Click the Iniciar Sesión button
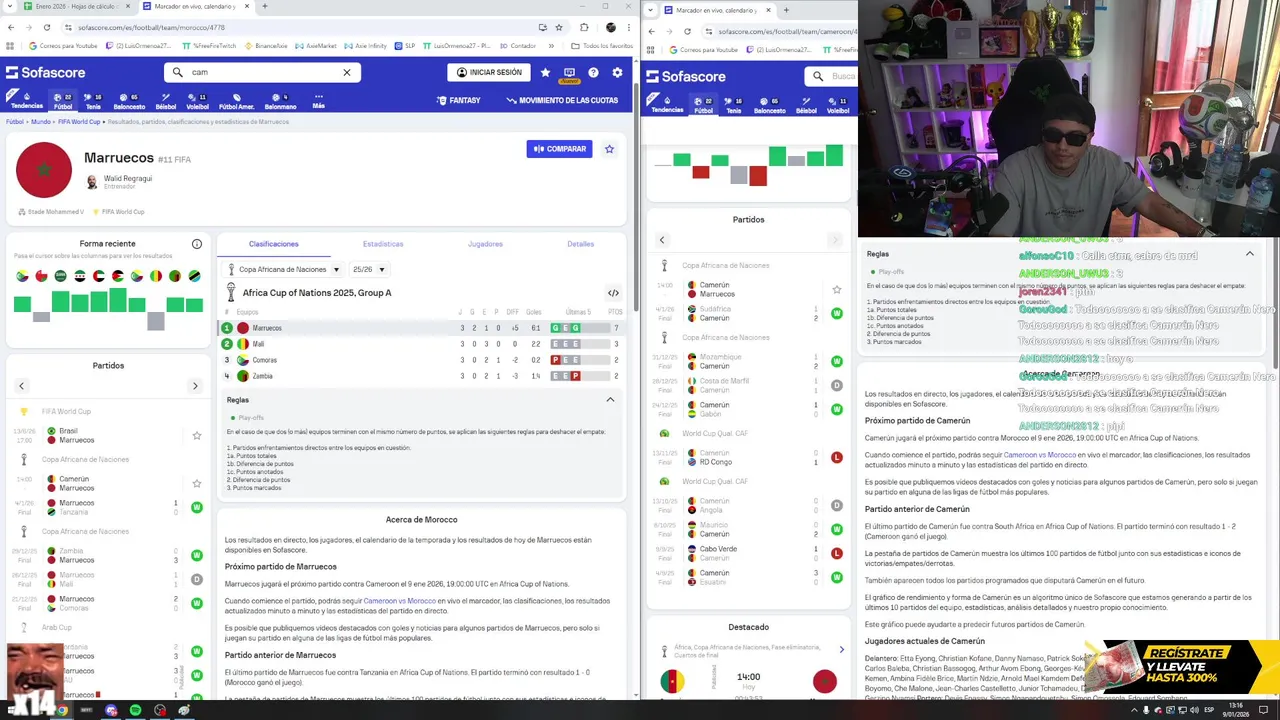1280x720 pixels. (489, 72)
